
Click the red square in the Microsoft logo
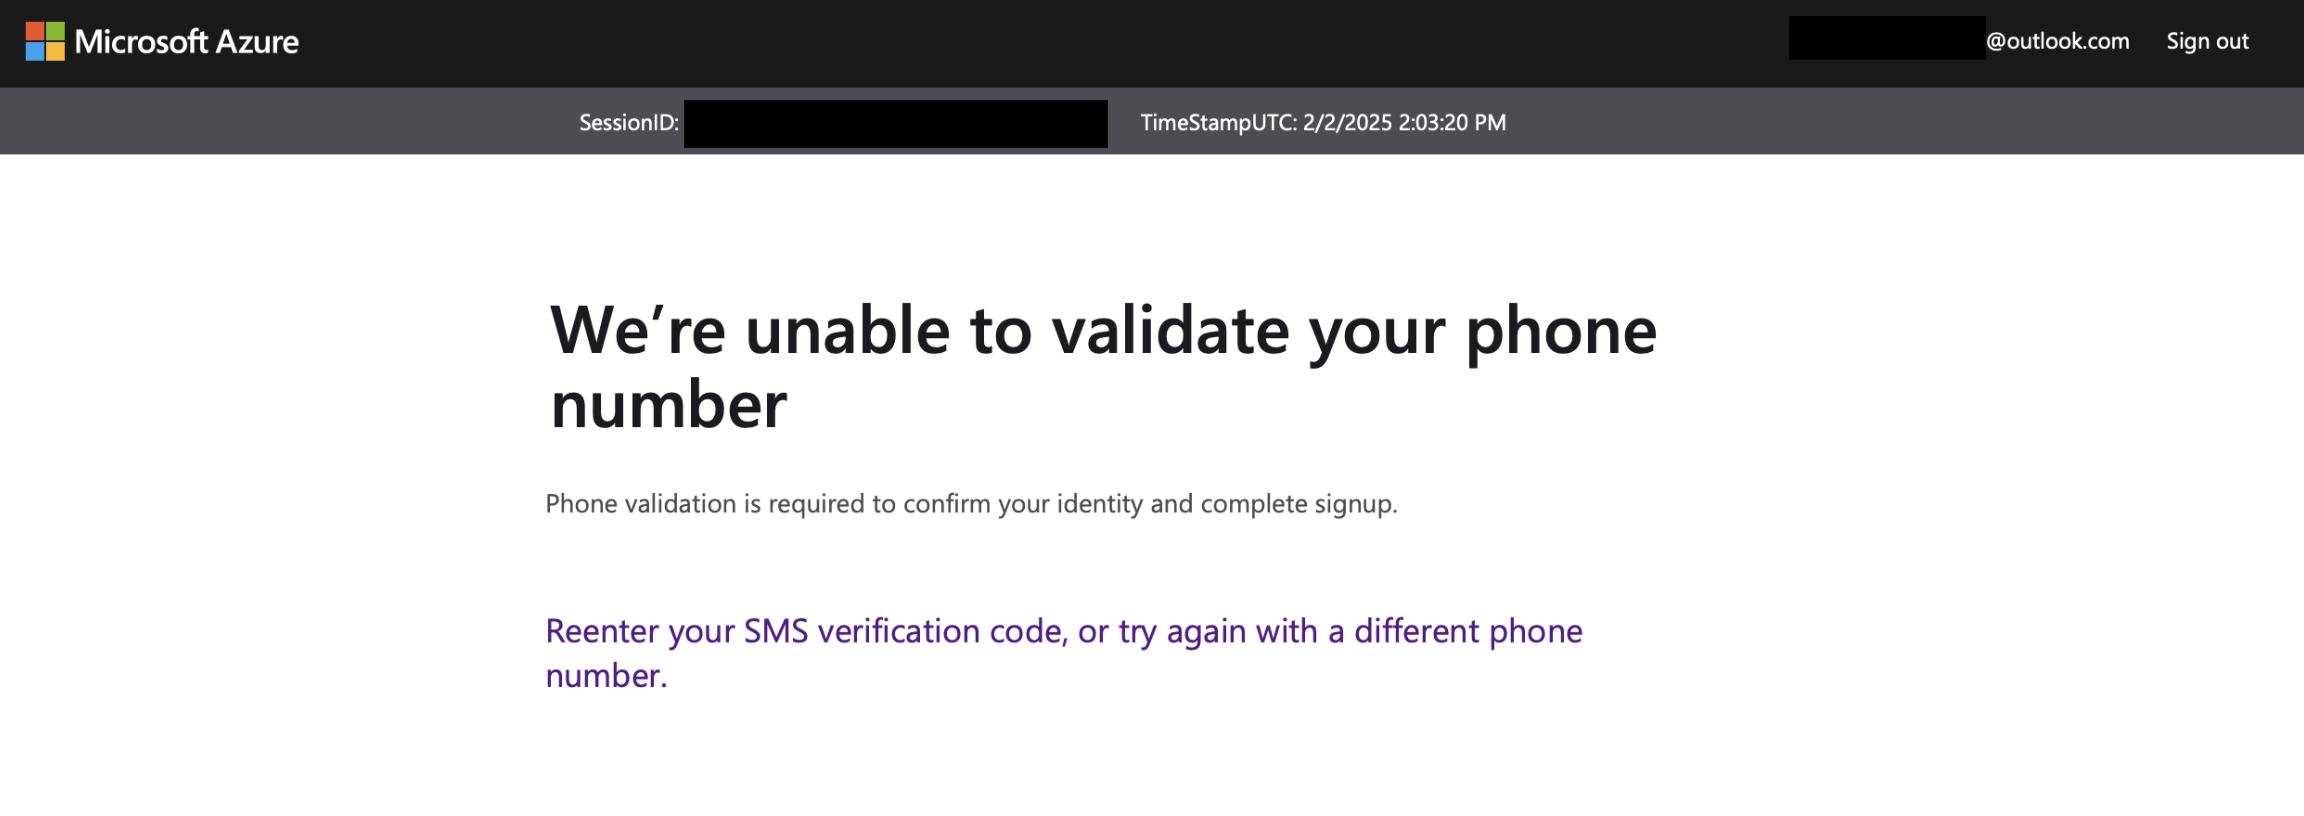36,32
